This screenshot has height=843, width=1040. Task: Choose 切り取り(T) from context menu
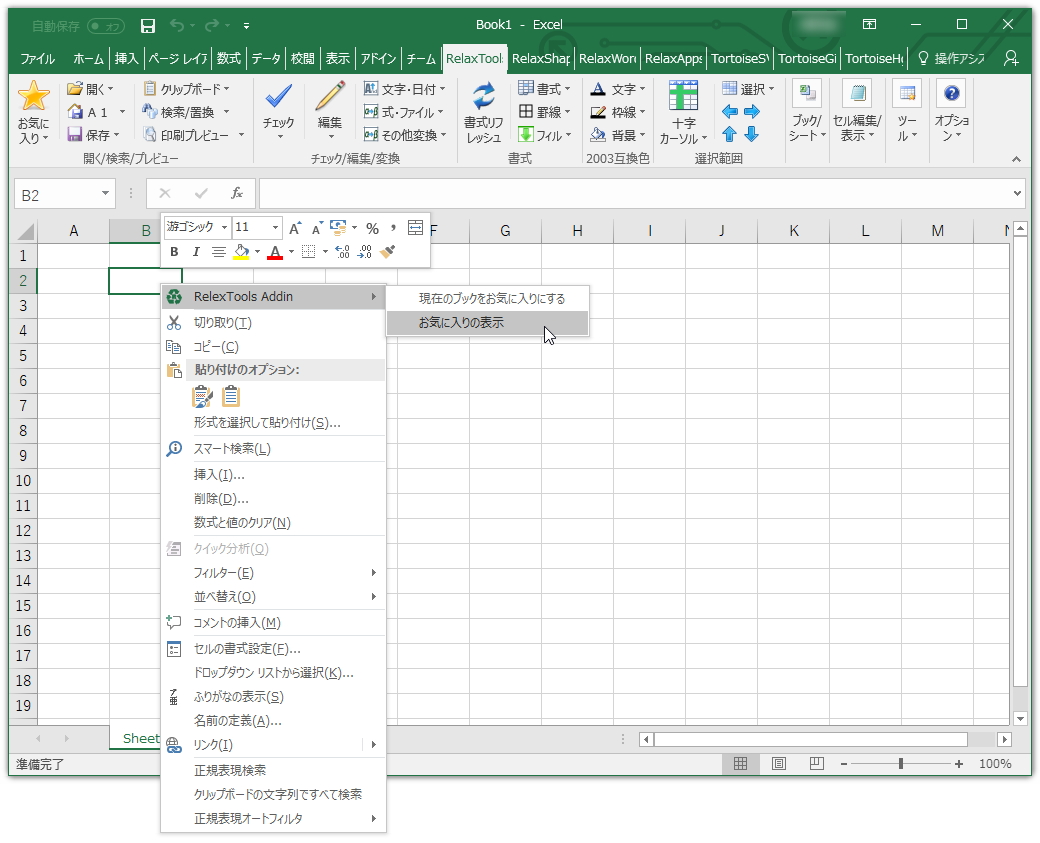coord(273,323)
